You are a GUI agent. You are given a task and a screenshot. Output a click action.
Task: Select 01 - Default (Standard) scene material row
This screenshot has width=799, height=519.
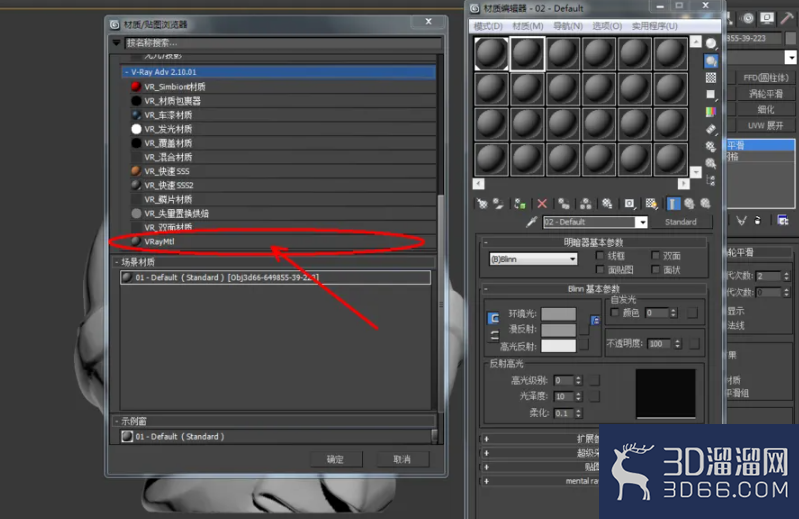click(275, 278)
